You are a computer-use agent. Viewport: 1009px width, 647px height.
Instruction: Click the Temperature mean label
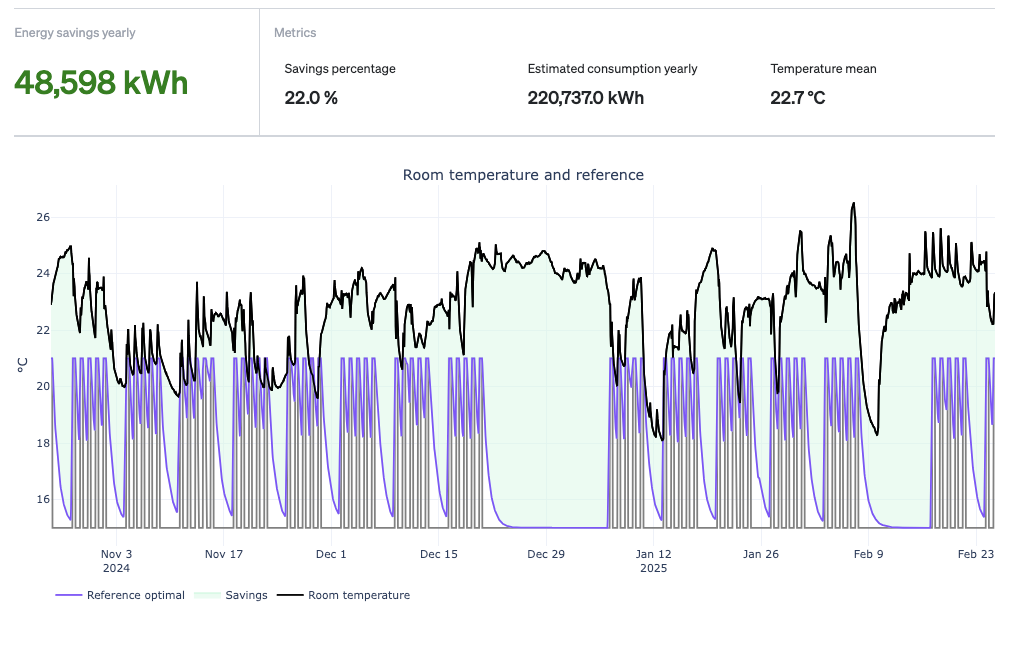[823, 69]
